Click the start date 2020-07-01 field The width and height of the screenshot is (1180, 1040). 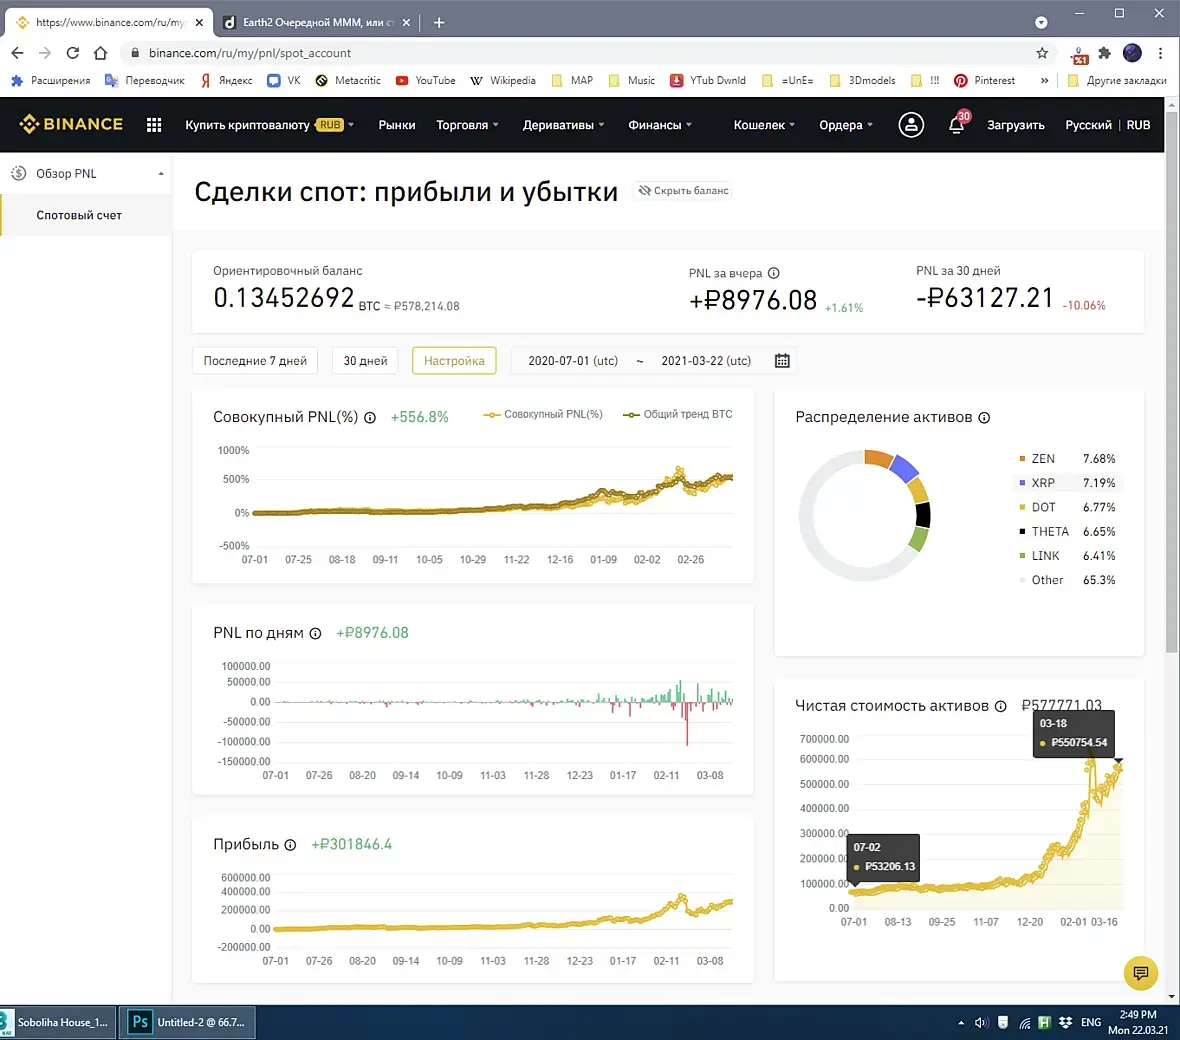click(573, 360)
